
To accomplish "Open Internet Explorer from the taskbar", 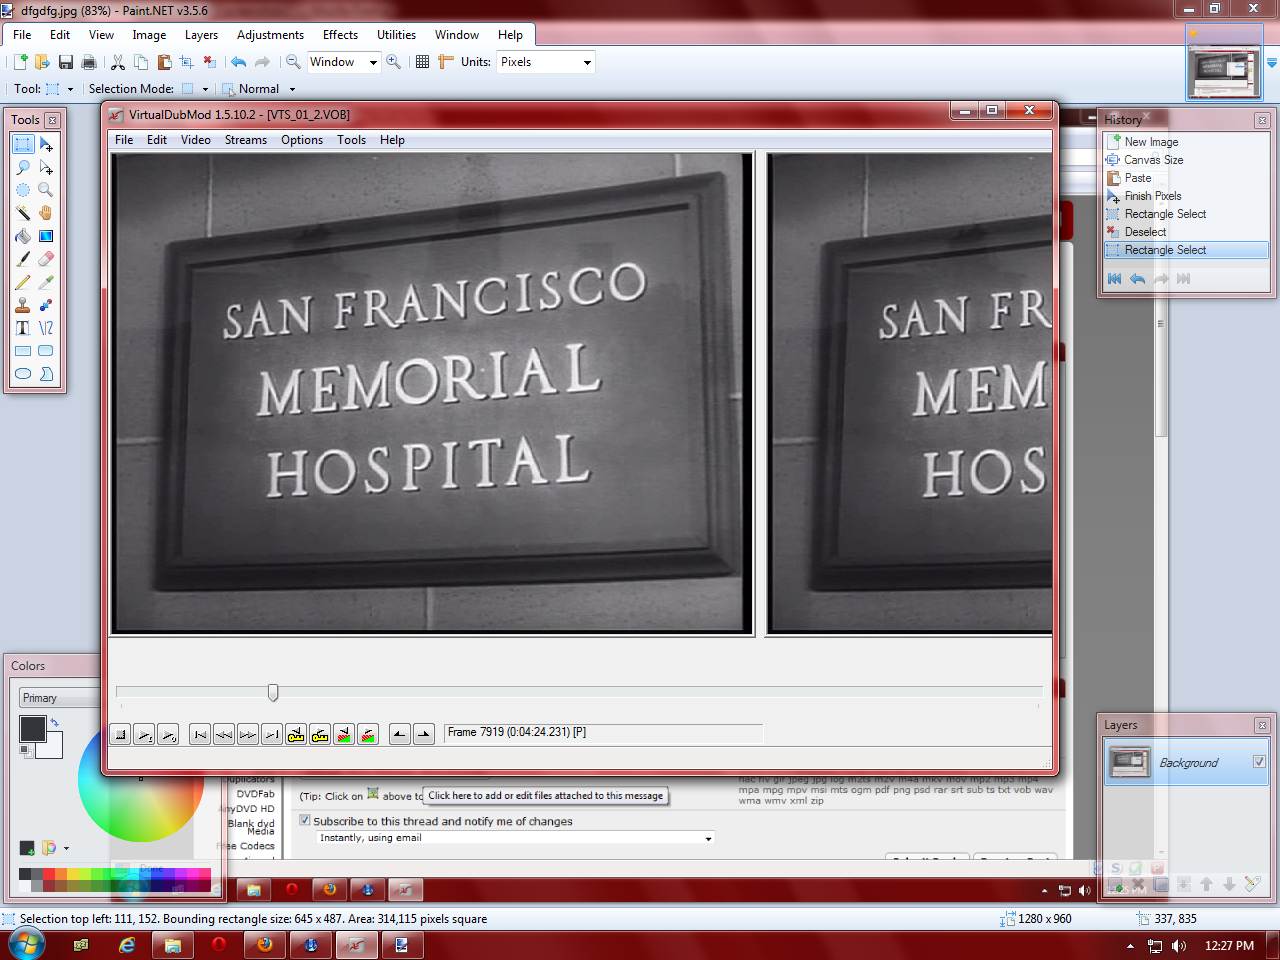I will coord(127,945).
